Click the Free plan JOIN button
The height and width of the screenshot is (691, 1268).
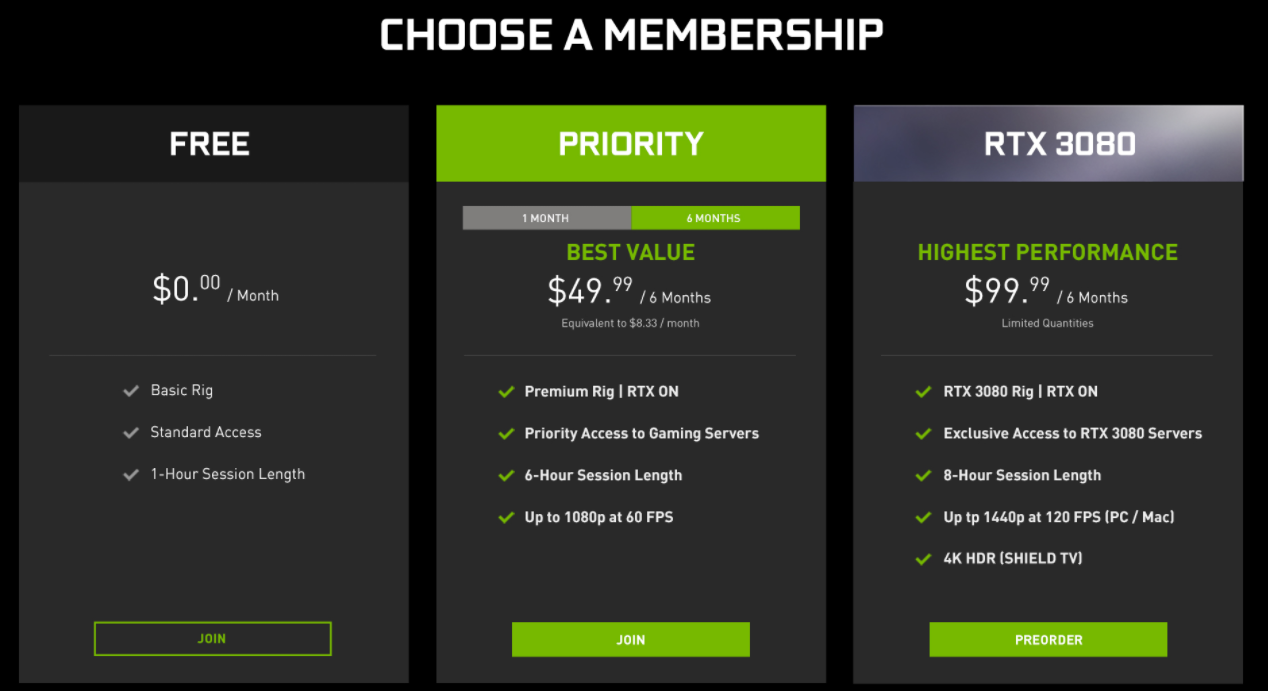[212, 638]
